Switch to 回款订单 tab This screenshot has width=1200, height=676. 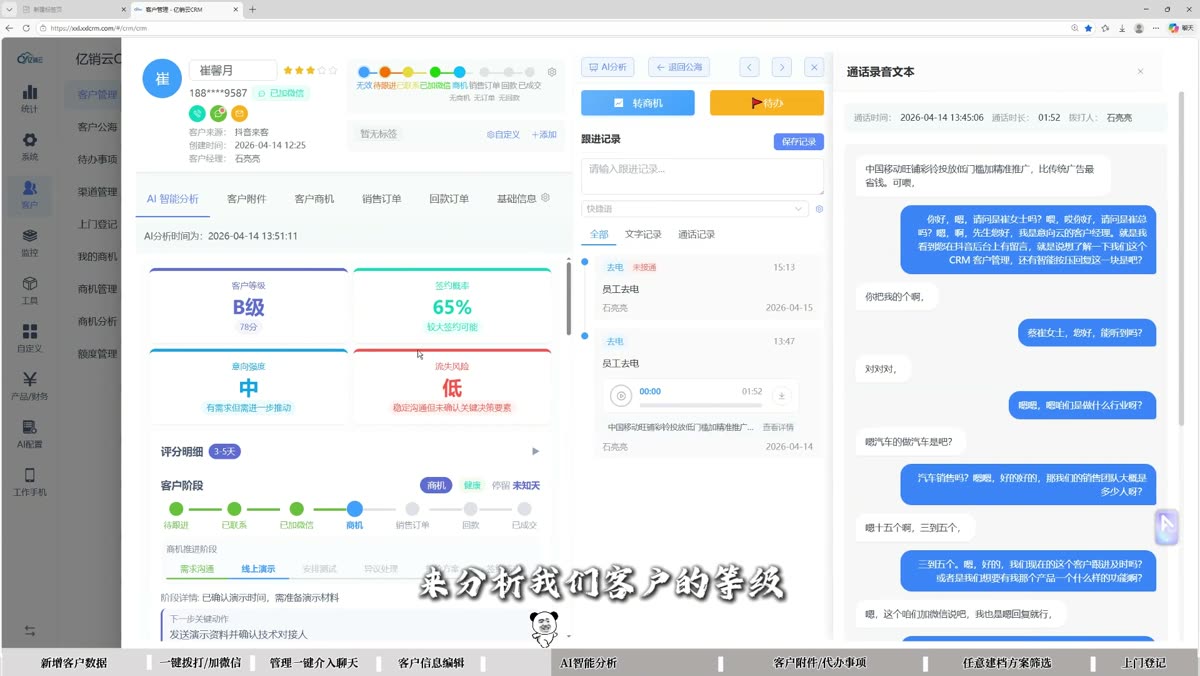tap(449, 199)
